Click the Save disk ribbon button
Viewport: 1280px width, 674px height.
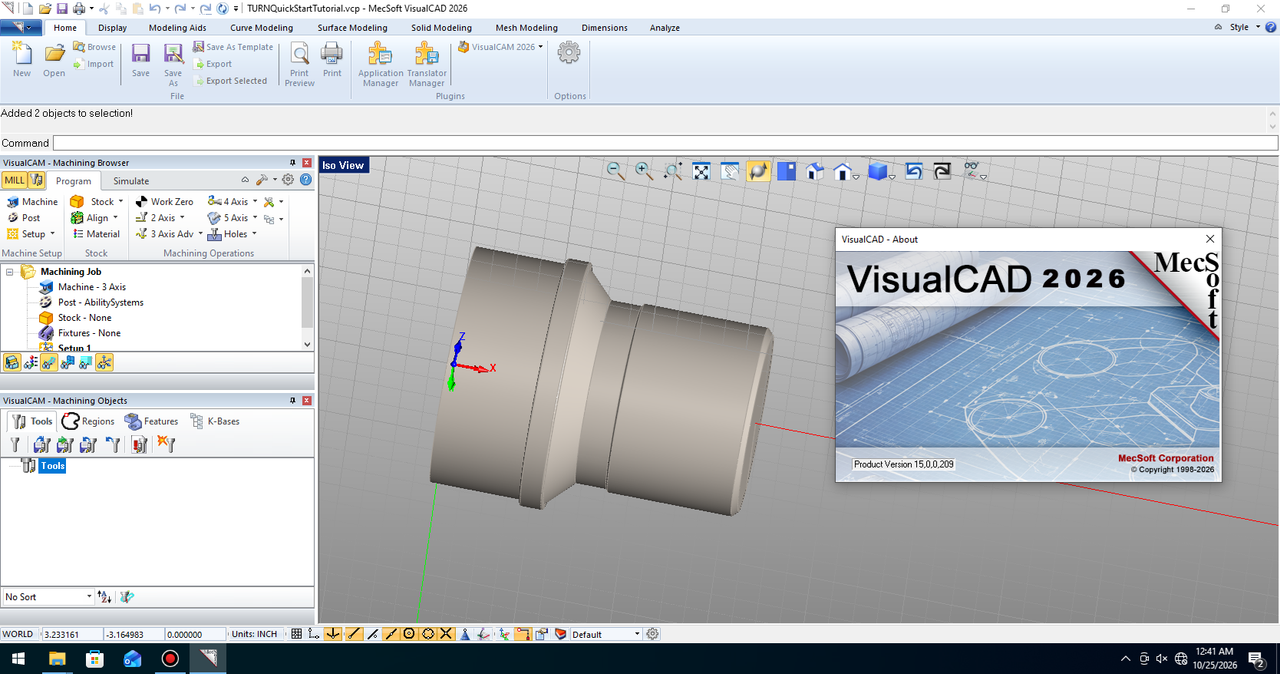coord(141,60)
